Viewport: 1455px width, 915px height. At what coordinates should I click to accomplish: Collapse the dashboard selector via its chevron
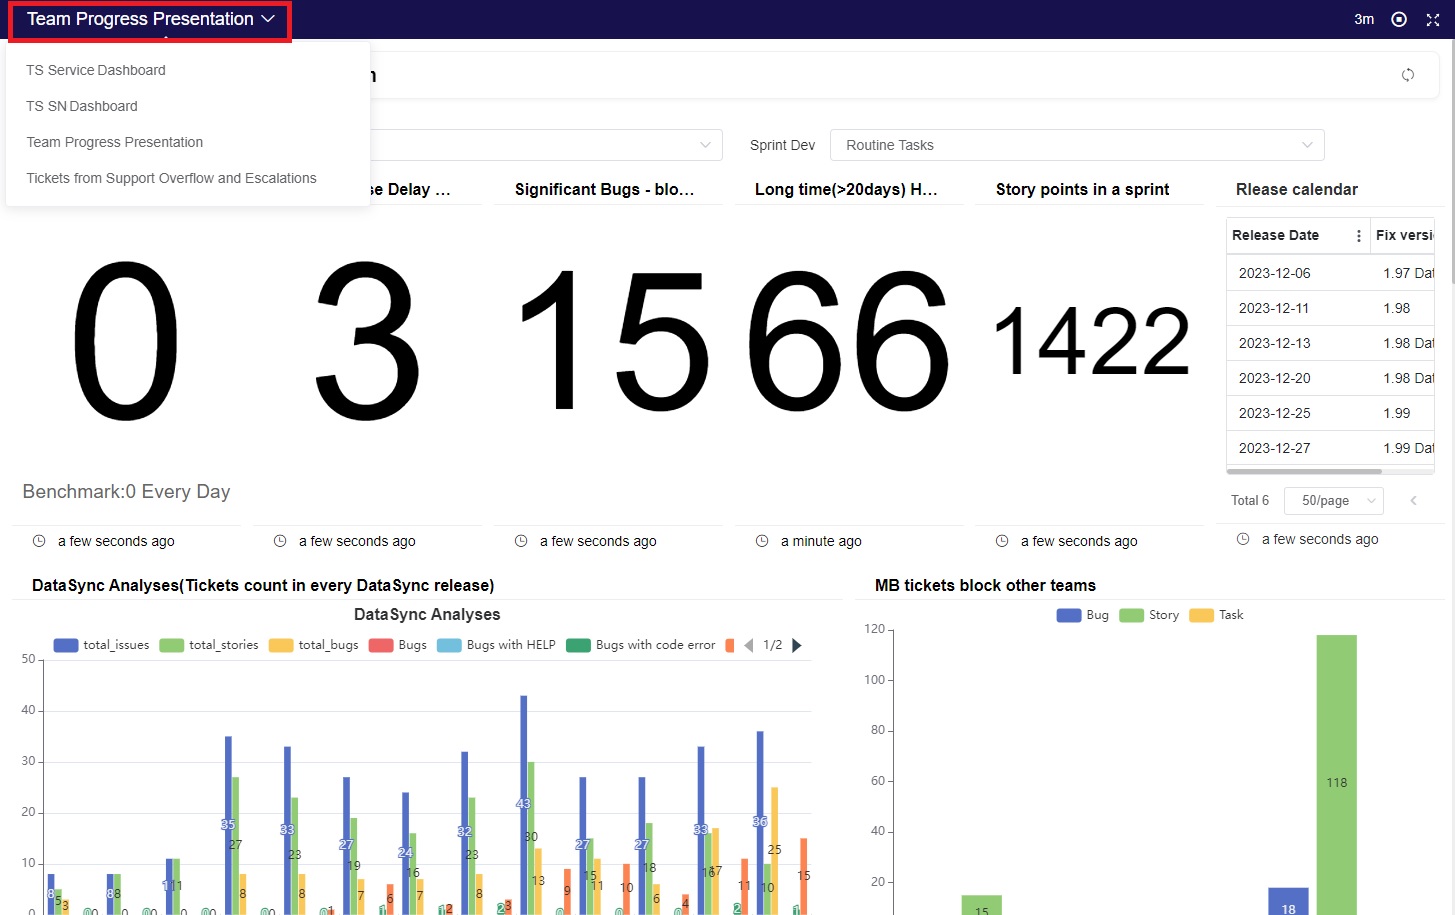coord(266,18)
